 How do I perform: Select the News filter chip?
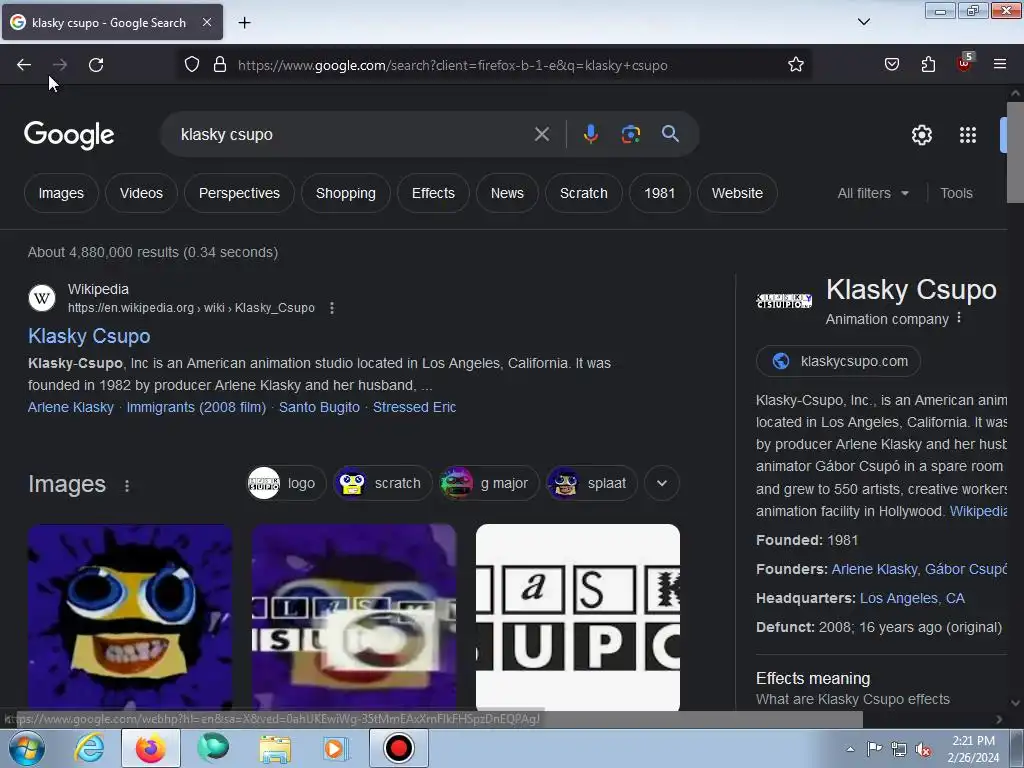click(507, 193)
